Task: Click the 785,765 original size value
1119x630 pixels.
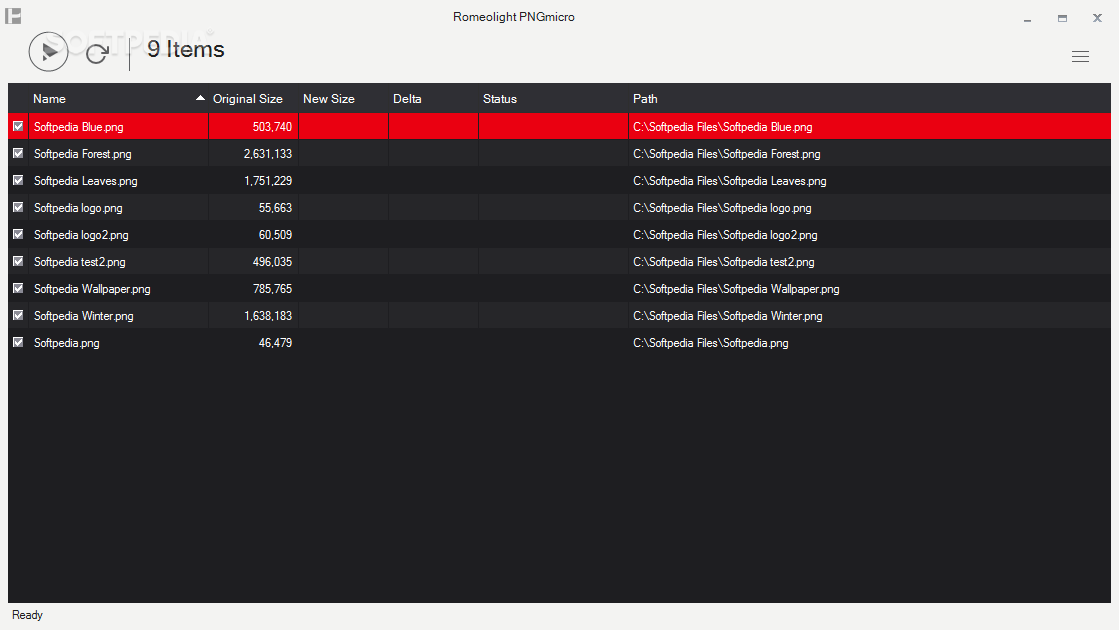Action: click(x=272, y=289)
